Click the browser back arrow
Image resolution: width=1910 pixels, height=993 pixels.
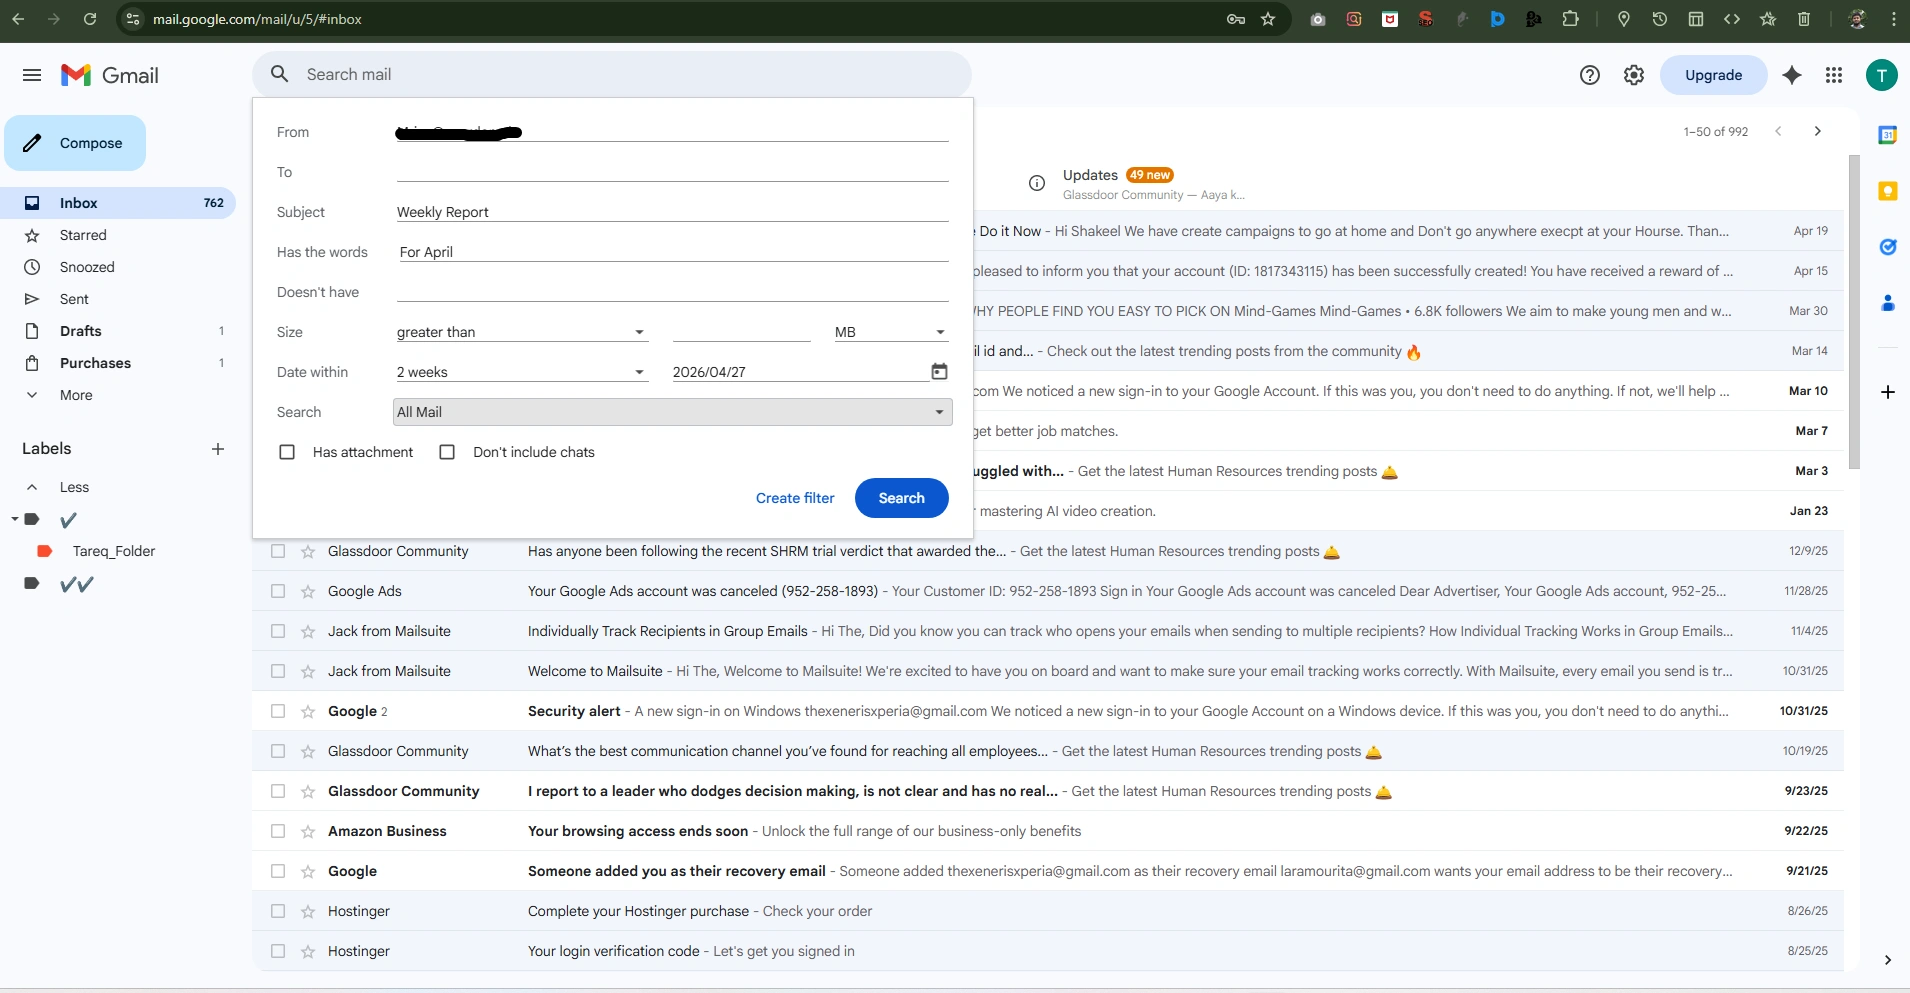click(x=18, y=19)
